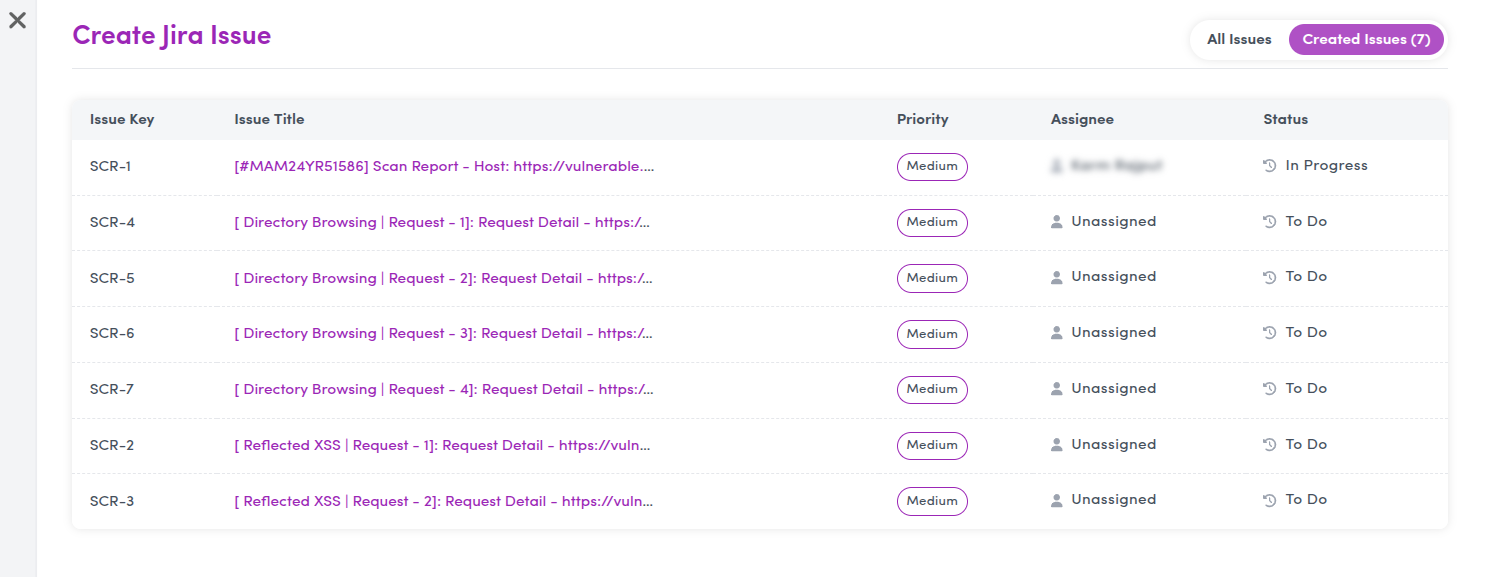Click the person icon in SCR-4 assignee

[1057, 222]
